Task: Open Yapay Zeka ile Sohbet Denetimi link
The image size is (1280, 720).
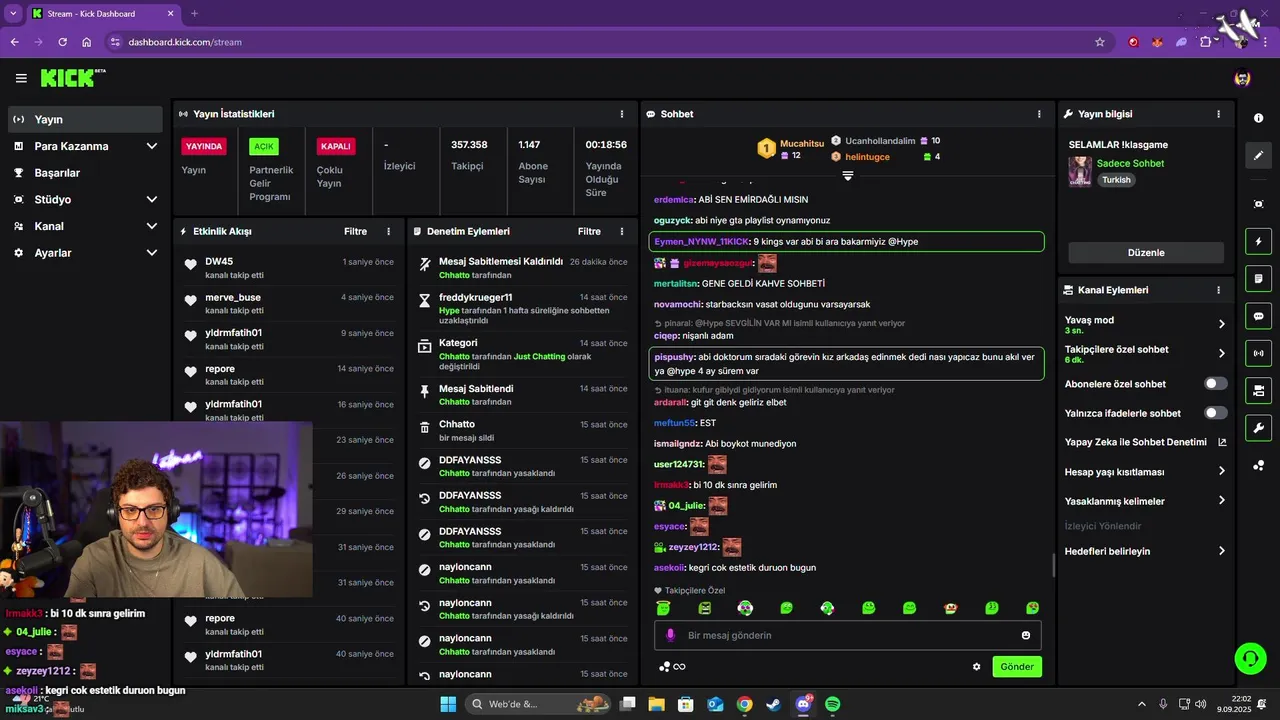Action: 1146,442
